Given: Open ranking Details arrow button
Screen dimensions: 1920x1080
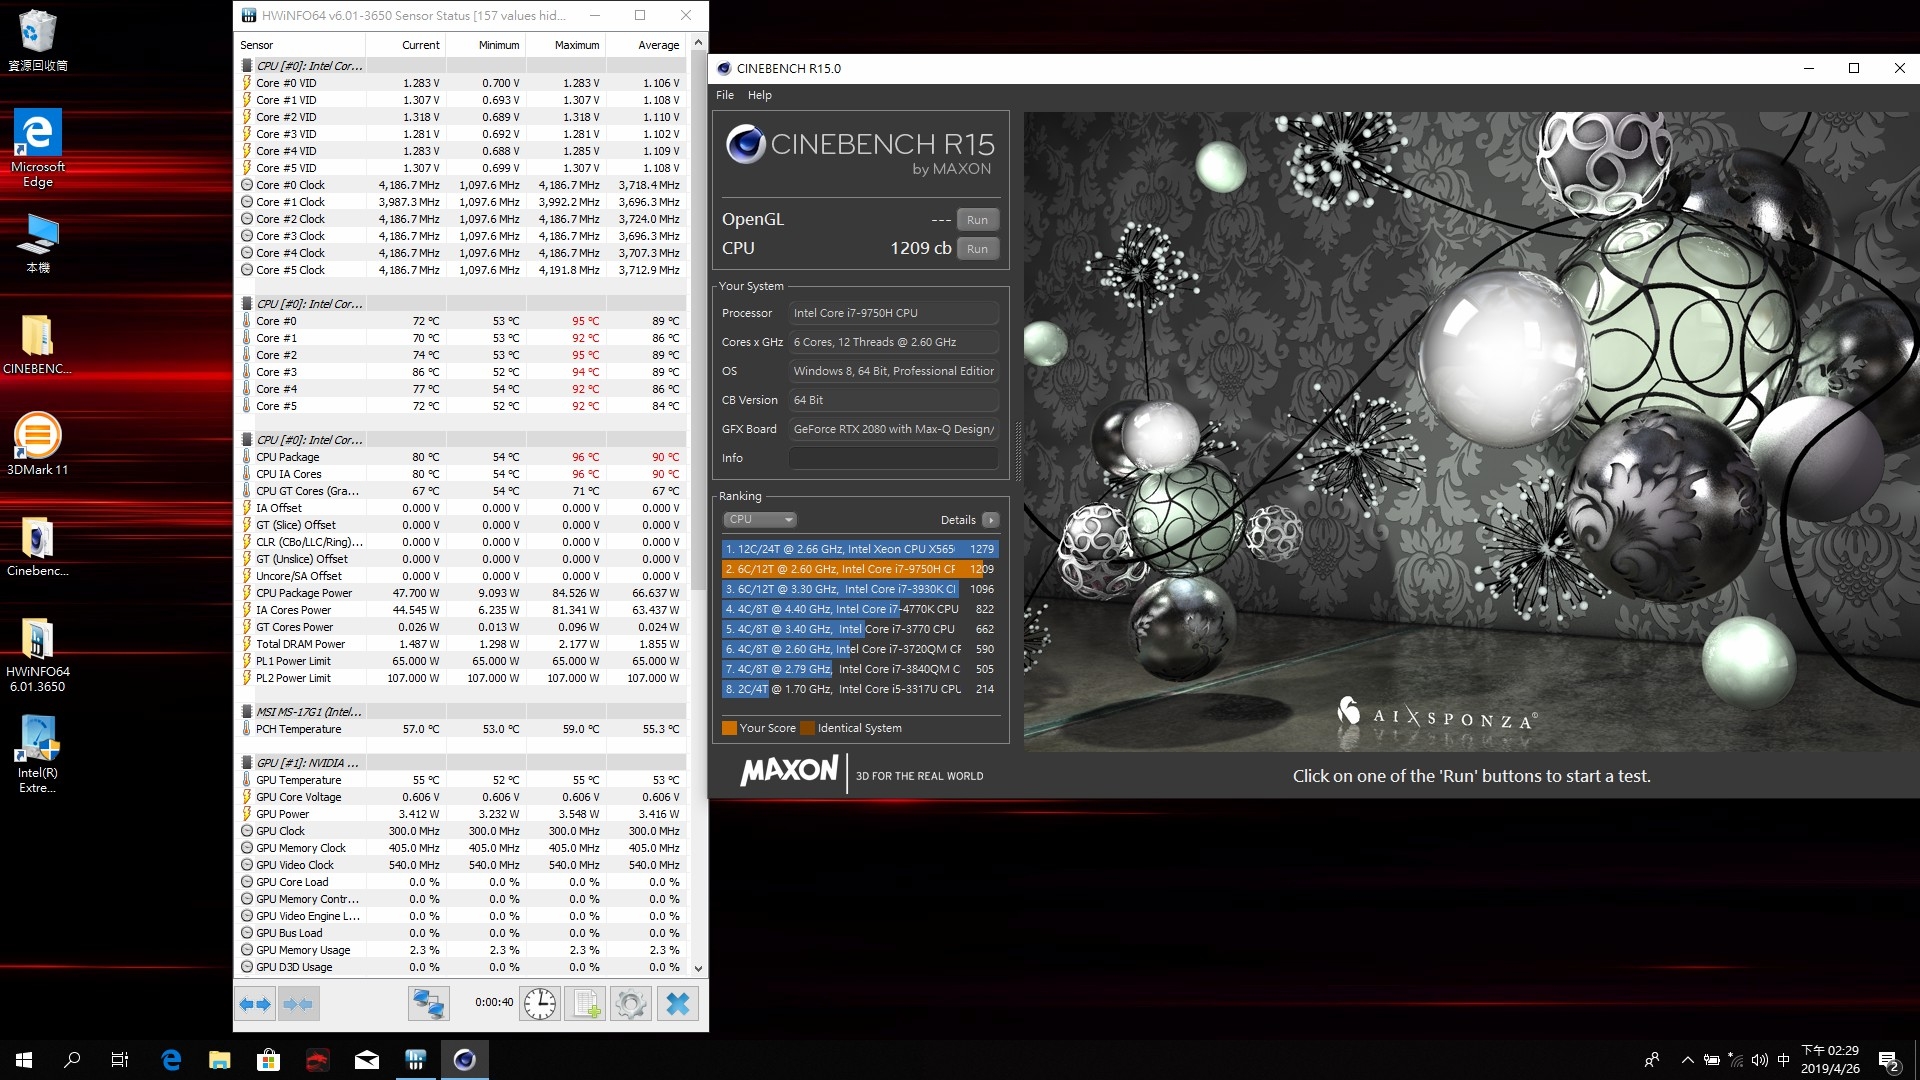Looking at the screenshot, I should 990,520.
